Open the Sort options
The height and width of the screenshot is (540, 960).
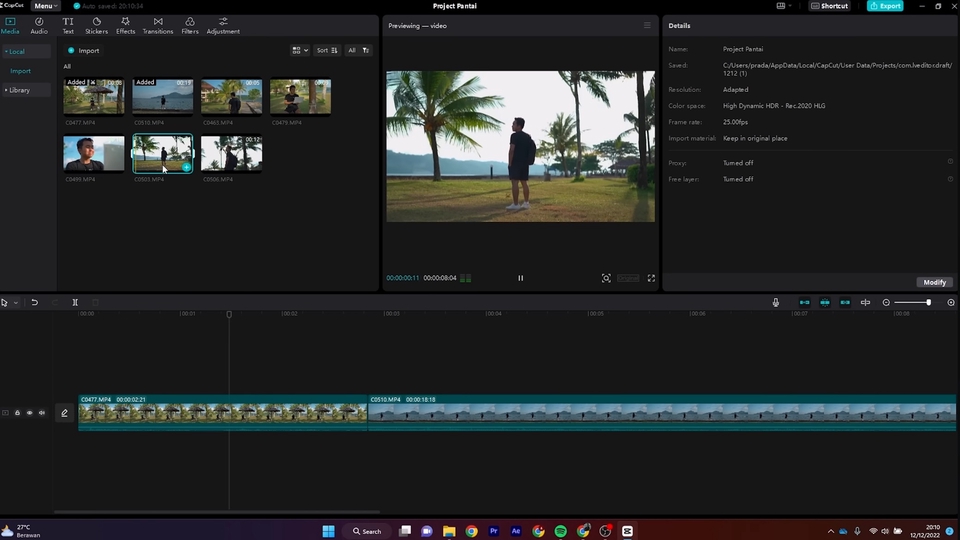tap(327, 50)
